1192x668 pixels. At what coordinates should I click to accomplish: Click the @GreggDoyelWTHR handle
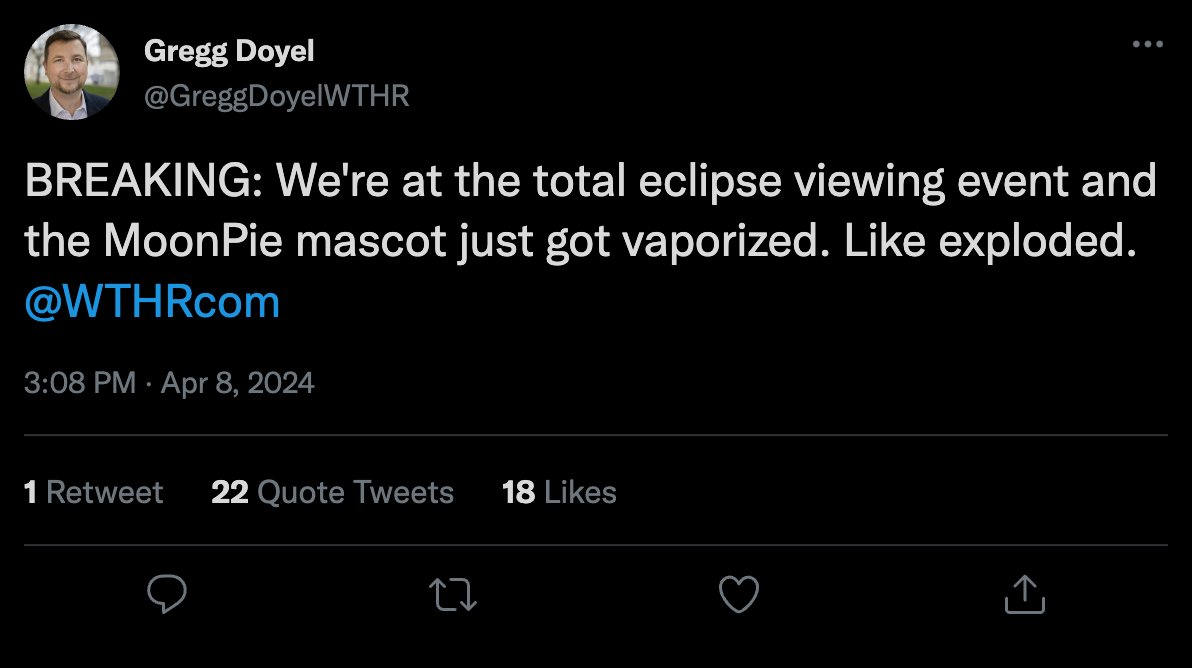pyautogui.click(x=276, y=95)
